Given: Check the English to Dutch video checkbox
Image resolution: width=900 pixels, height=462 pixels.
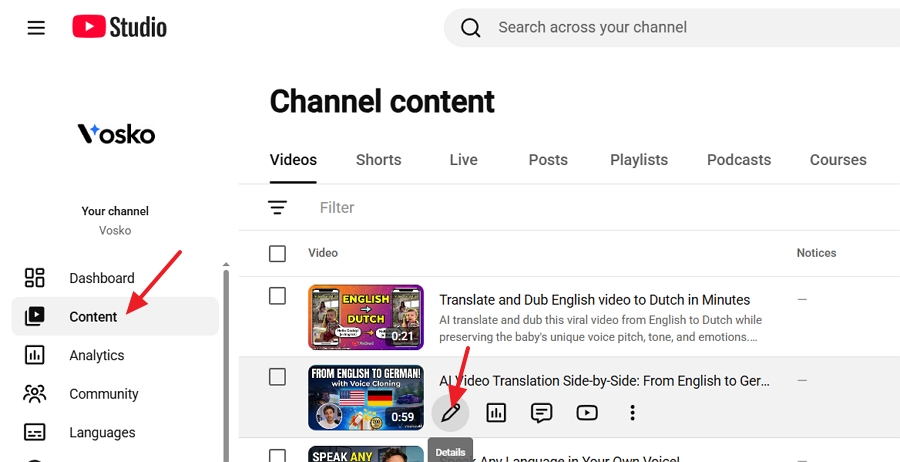Looking at the screenshot, I should [x=277, y=296].
